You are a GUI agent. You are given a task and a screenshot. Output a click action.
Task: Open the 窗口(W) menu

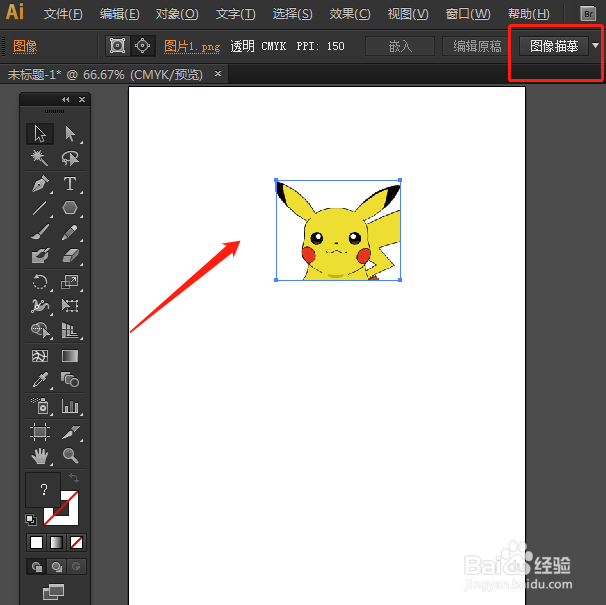coord(468,14)
